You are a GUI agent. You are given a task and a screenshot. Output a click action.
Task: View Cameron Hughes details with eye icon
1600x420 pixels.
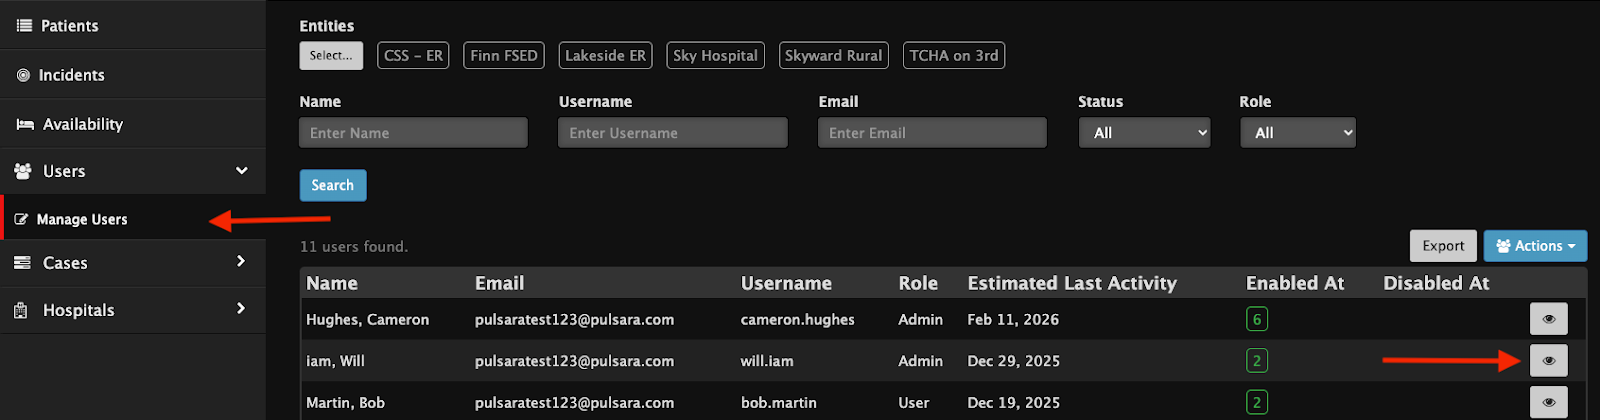pos(1548,319)
